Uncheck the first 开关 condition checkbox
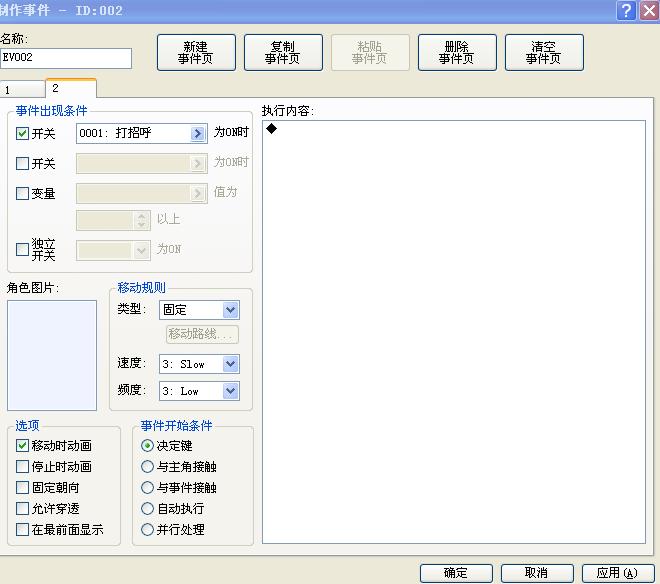 (22, 133)
